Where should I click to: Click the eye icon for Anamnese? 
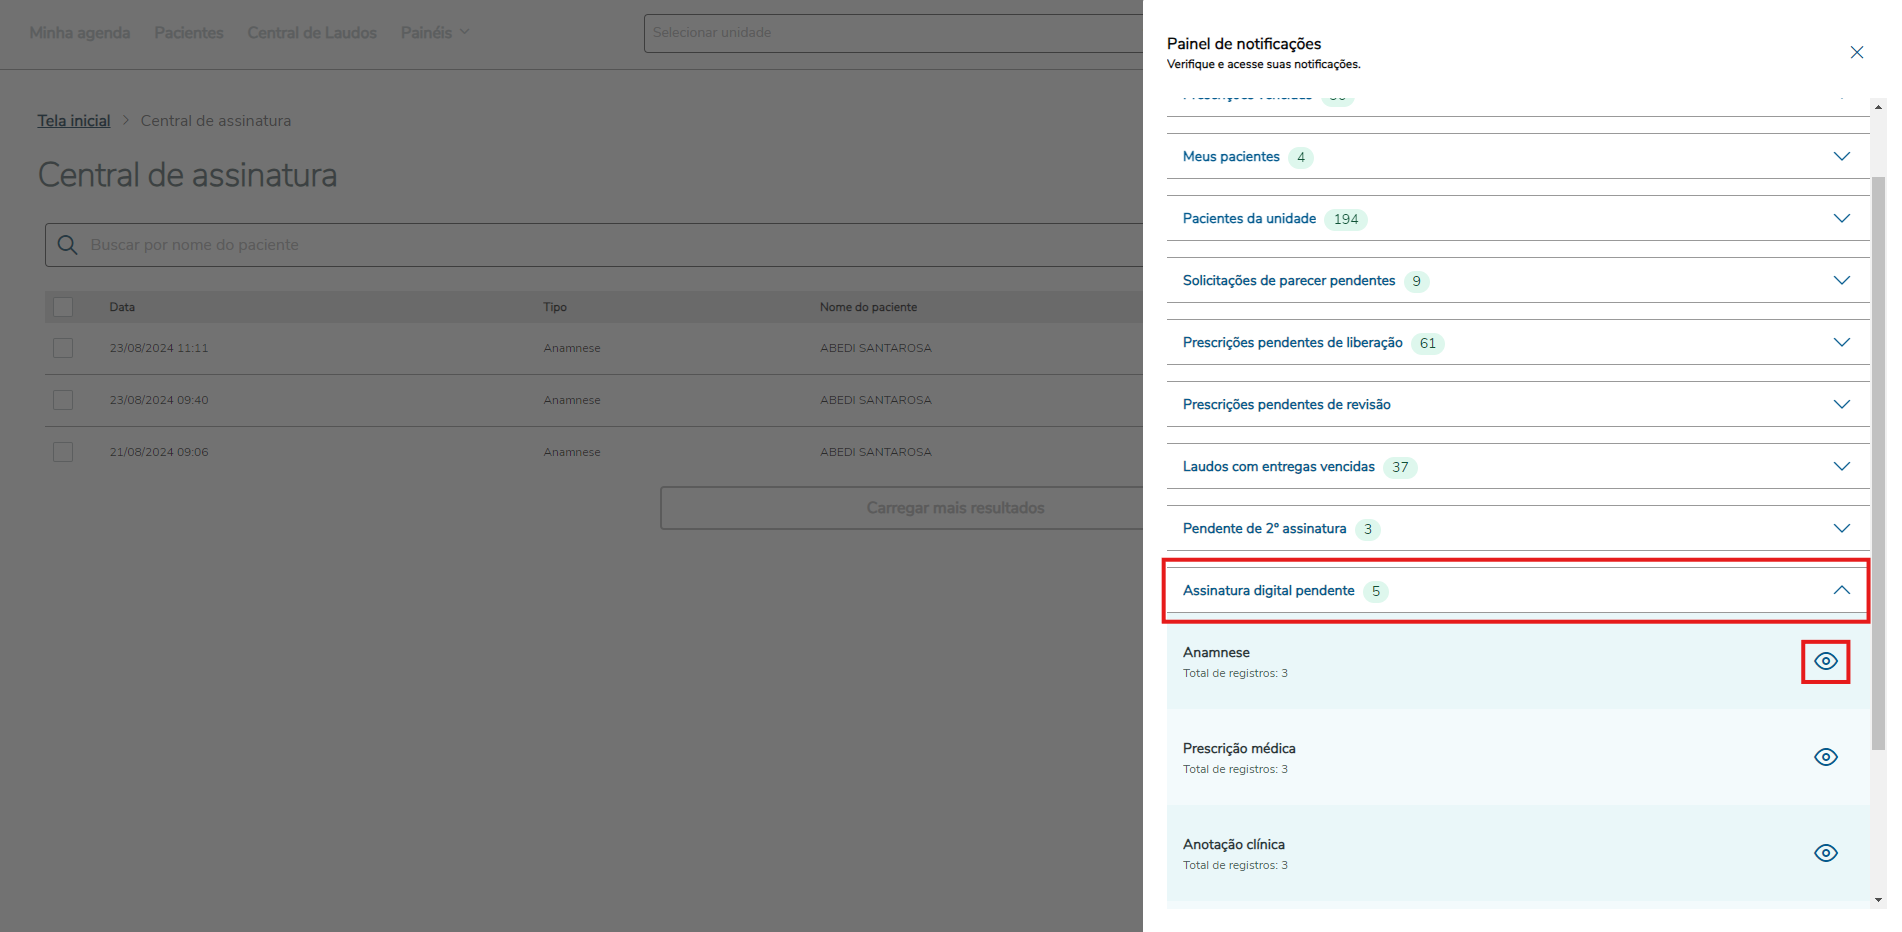point(1825,661)
